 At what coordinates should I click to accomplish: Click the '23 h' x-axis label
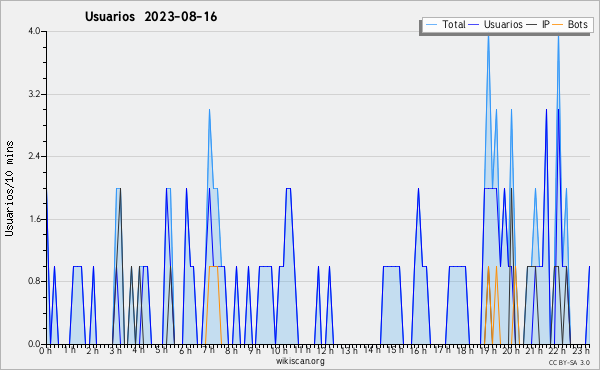click(581, 350)
